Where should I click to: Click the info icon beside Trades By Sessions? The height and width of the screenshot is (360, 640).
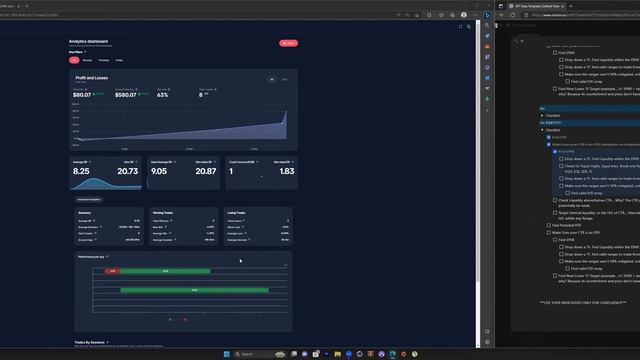tap(107, 342)
